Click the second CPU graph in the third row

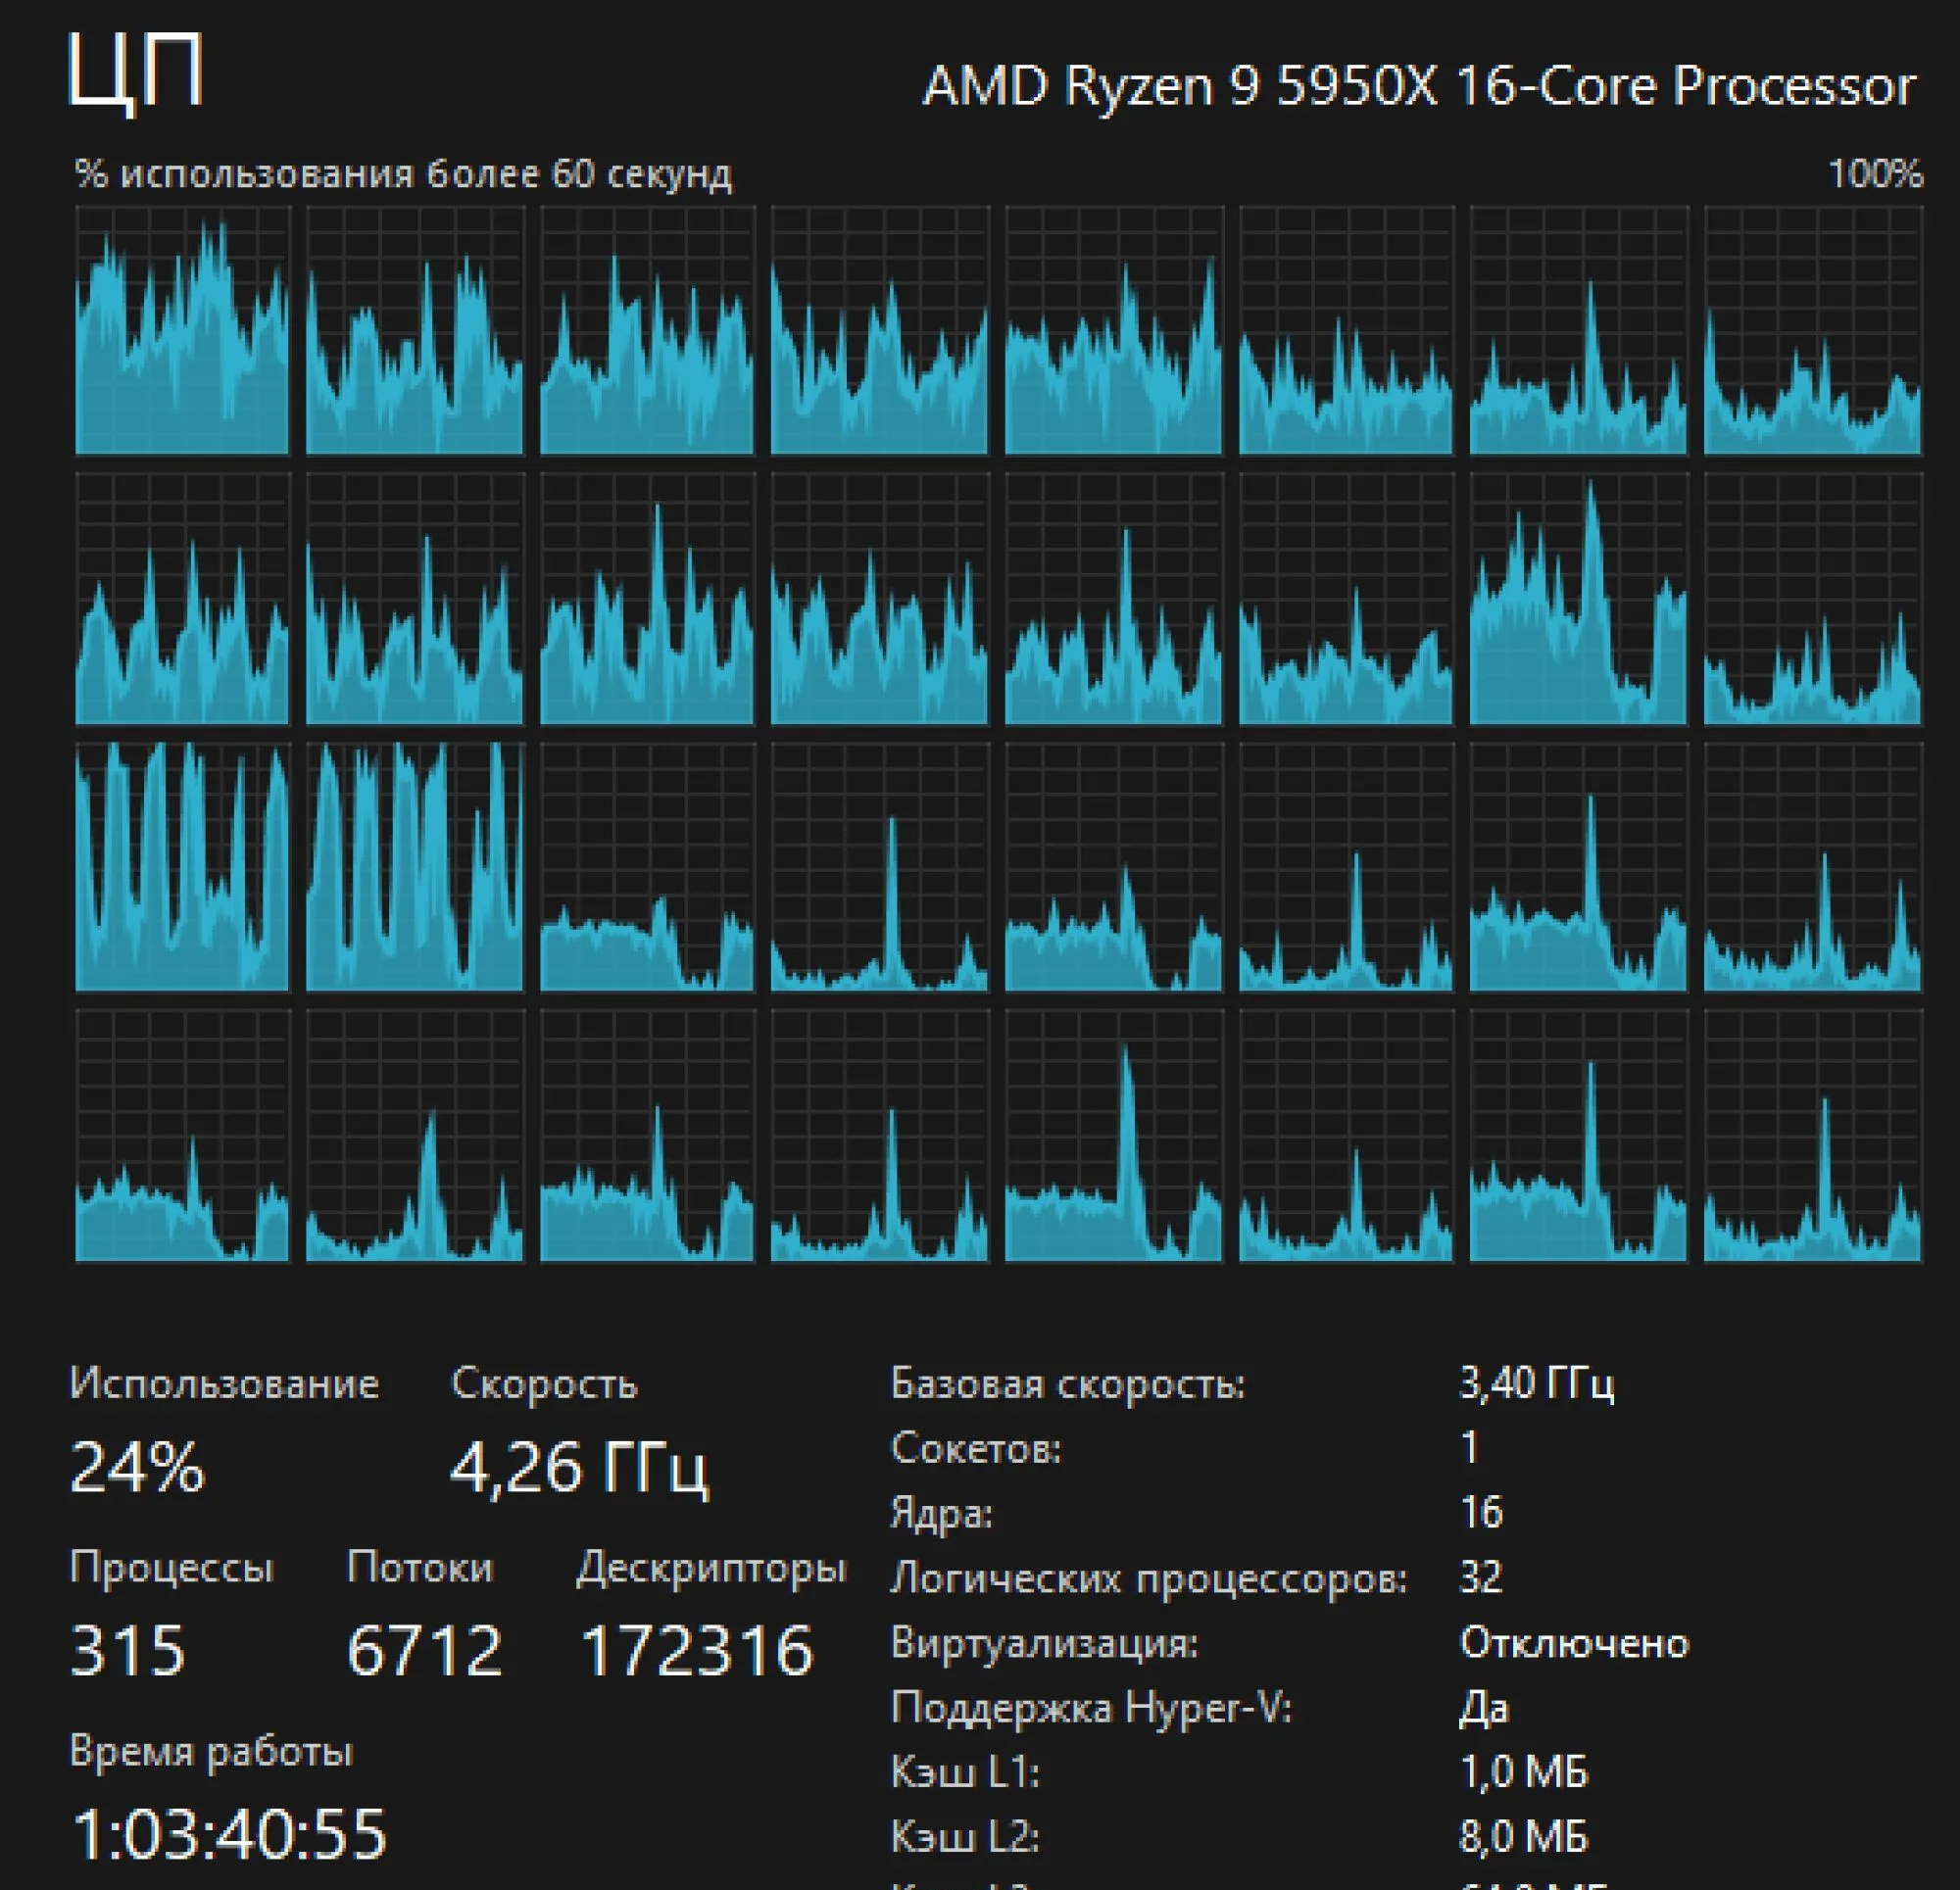pos(415,867)
